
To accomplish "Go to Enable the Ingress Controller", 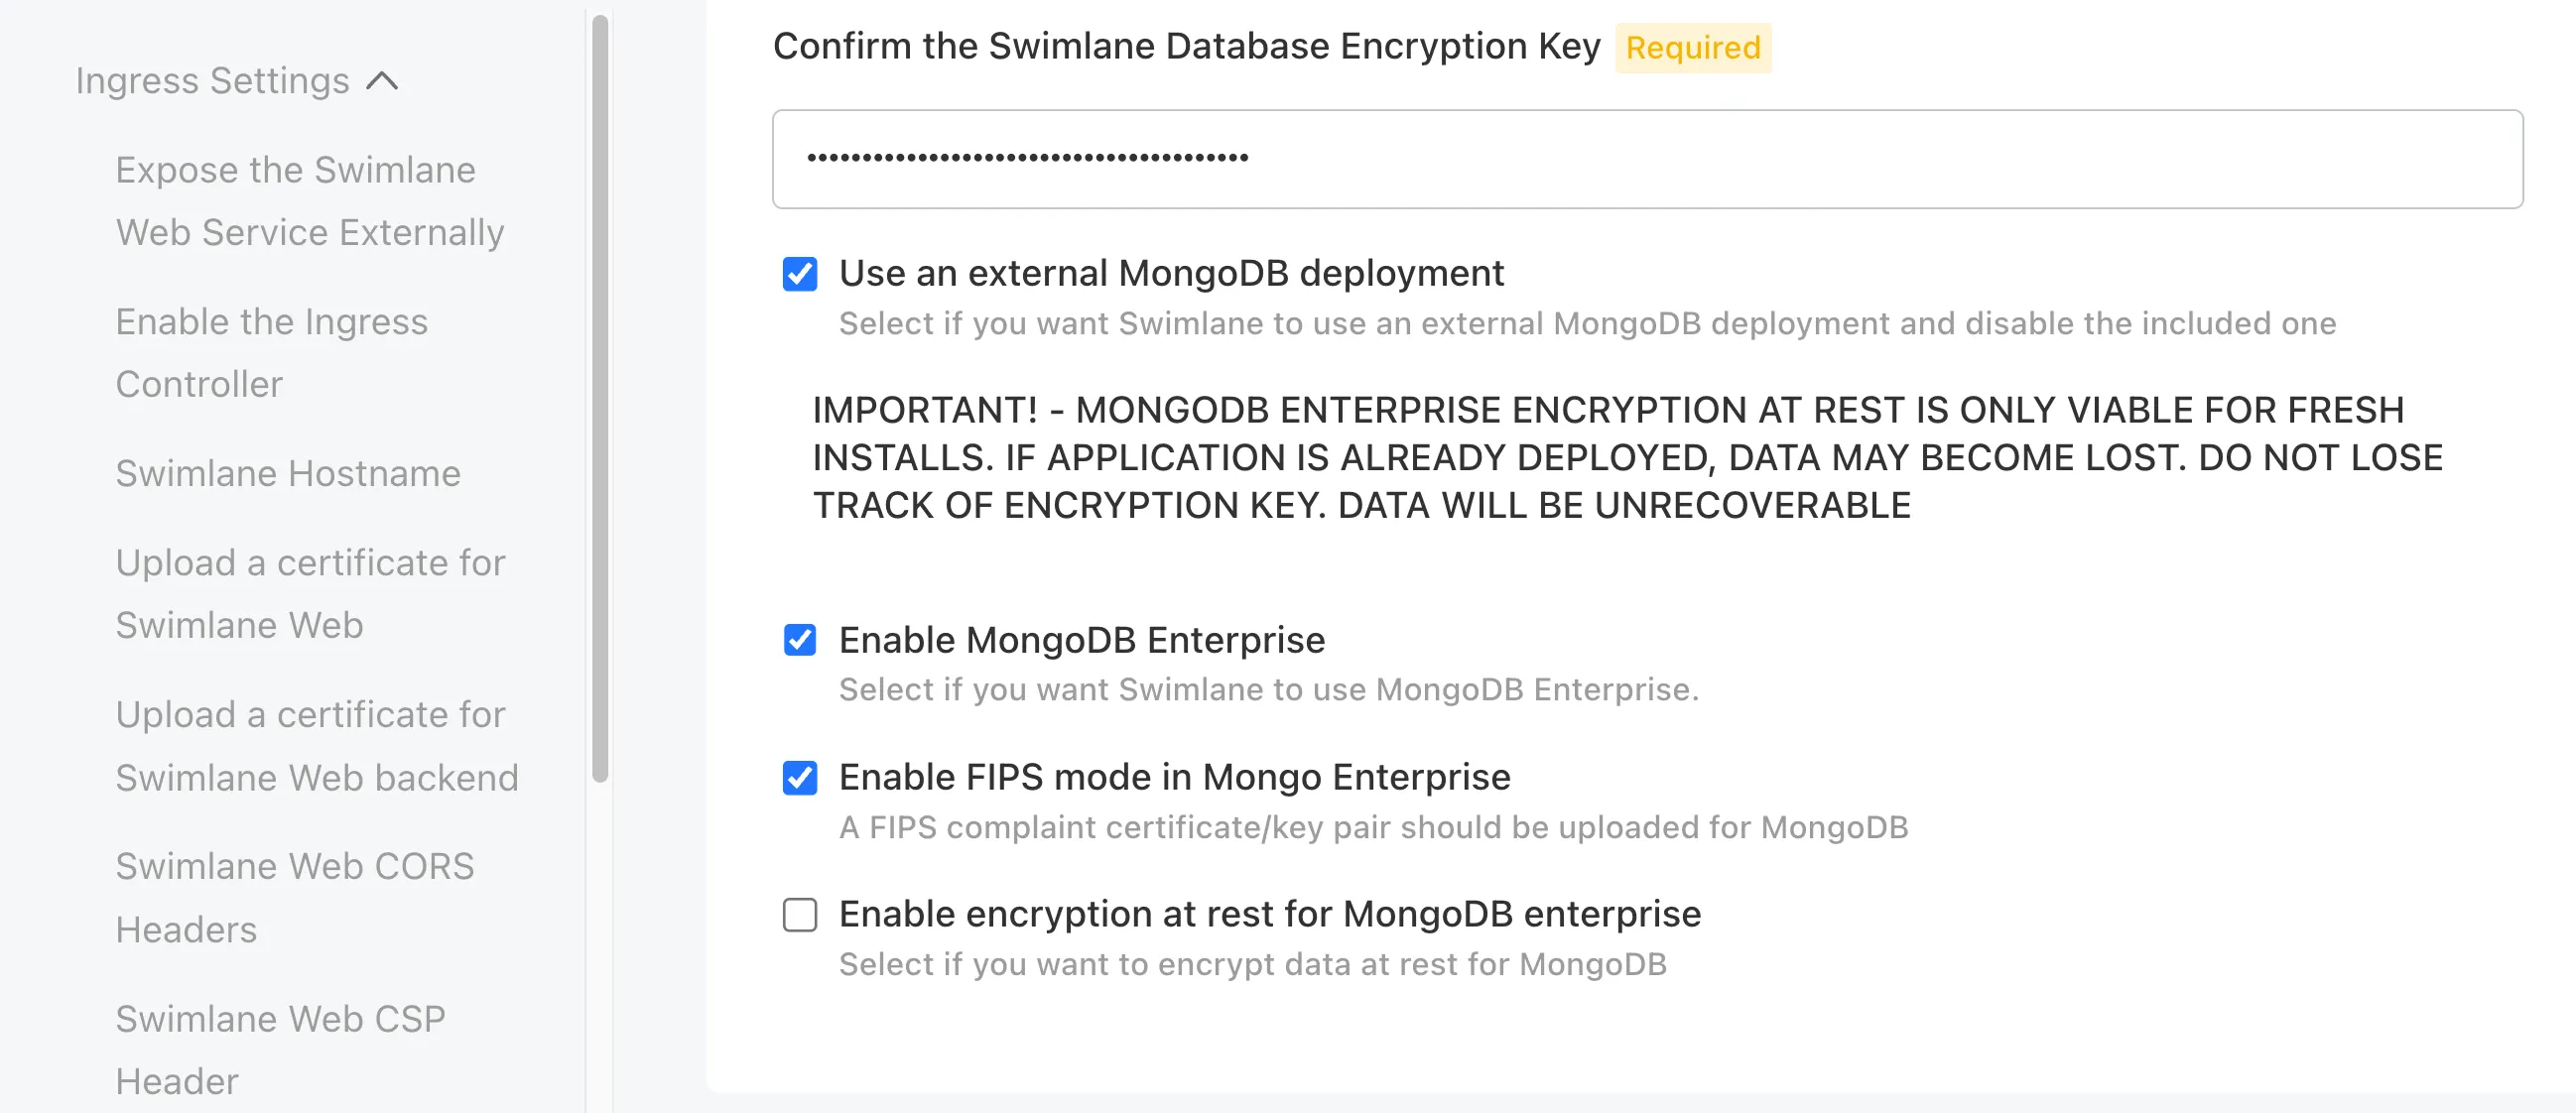I will coord(272,353).
